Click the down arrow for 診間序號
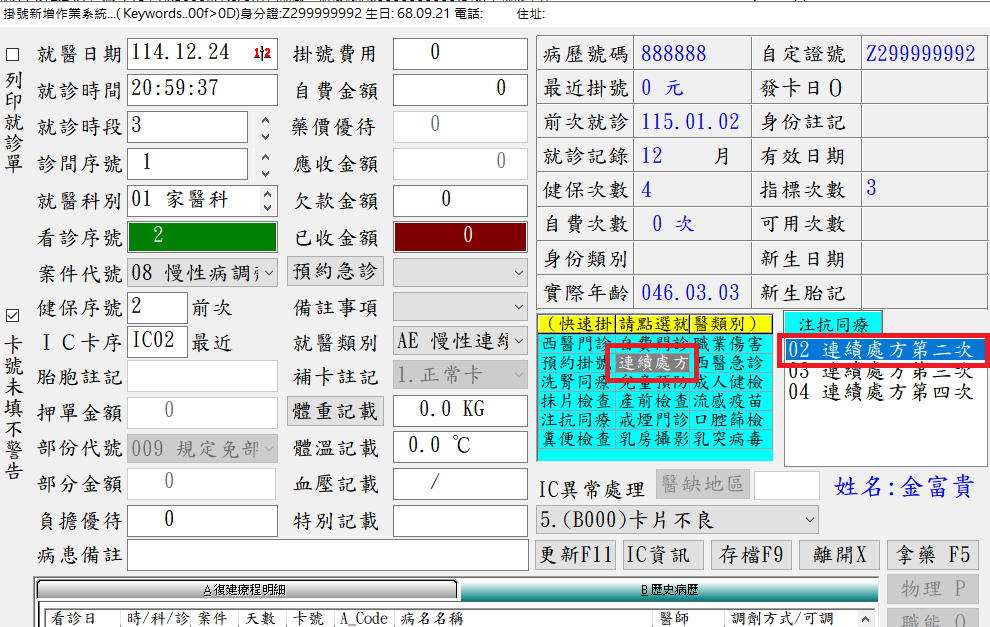 pyautogui.click(x=265, y=171)
